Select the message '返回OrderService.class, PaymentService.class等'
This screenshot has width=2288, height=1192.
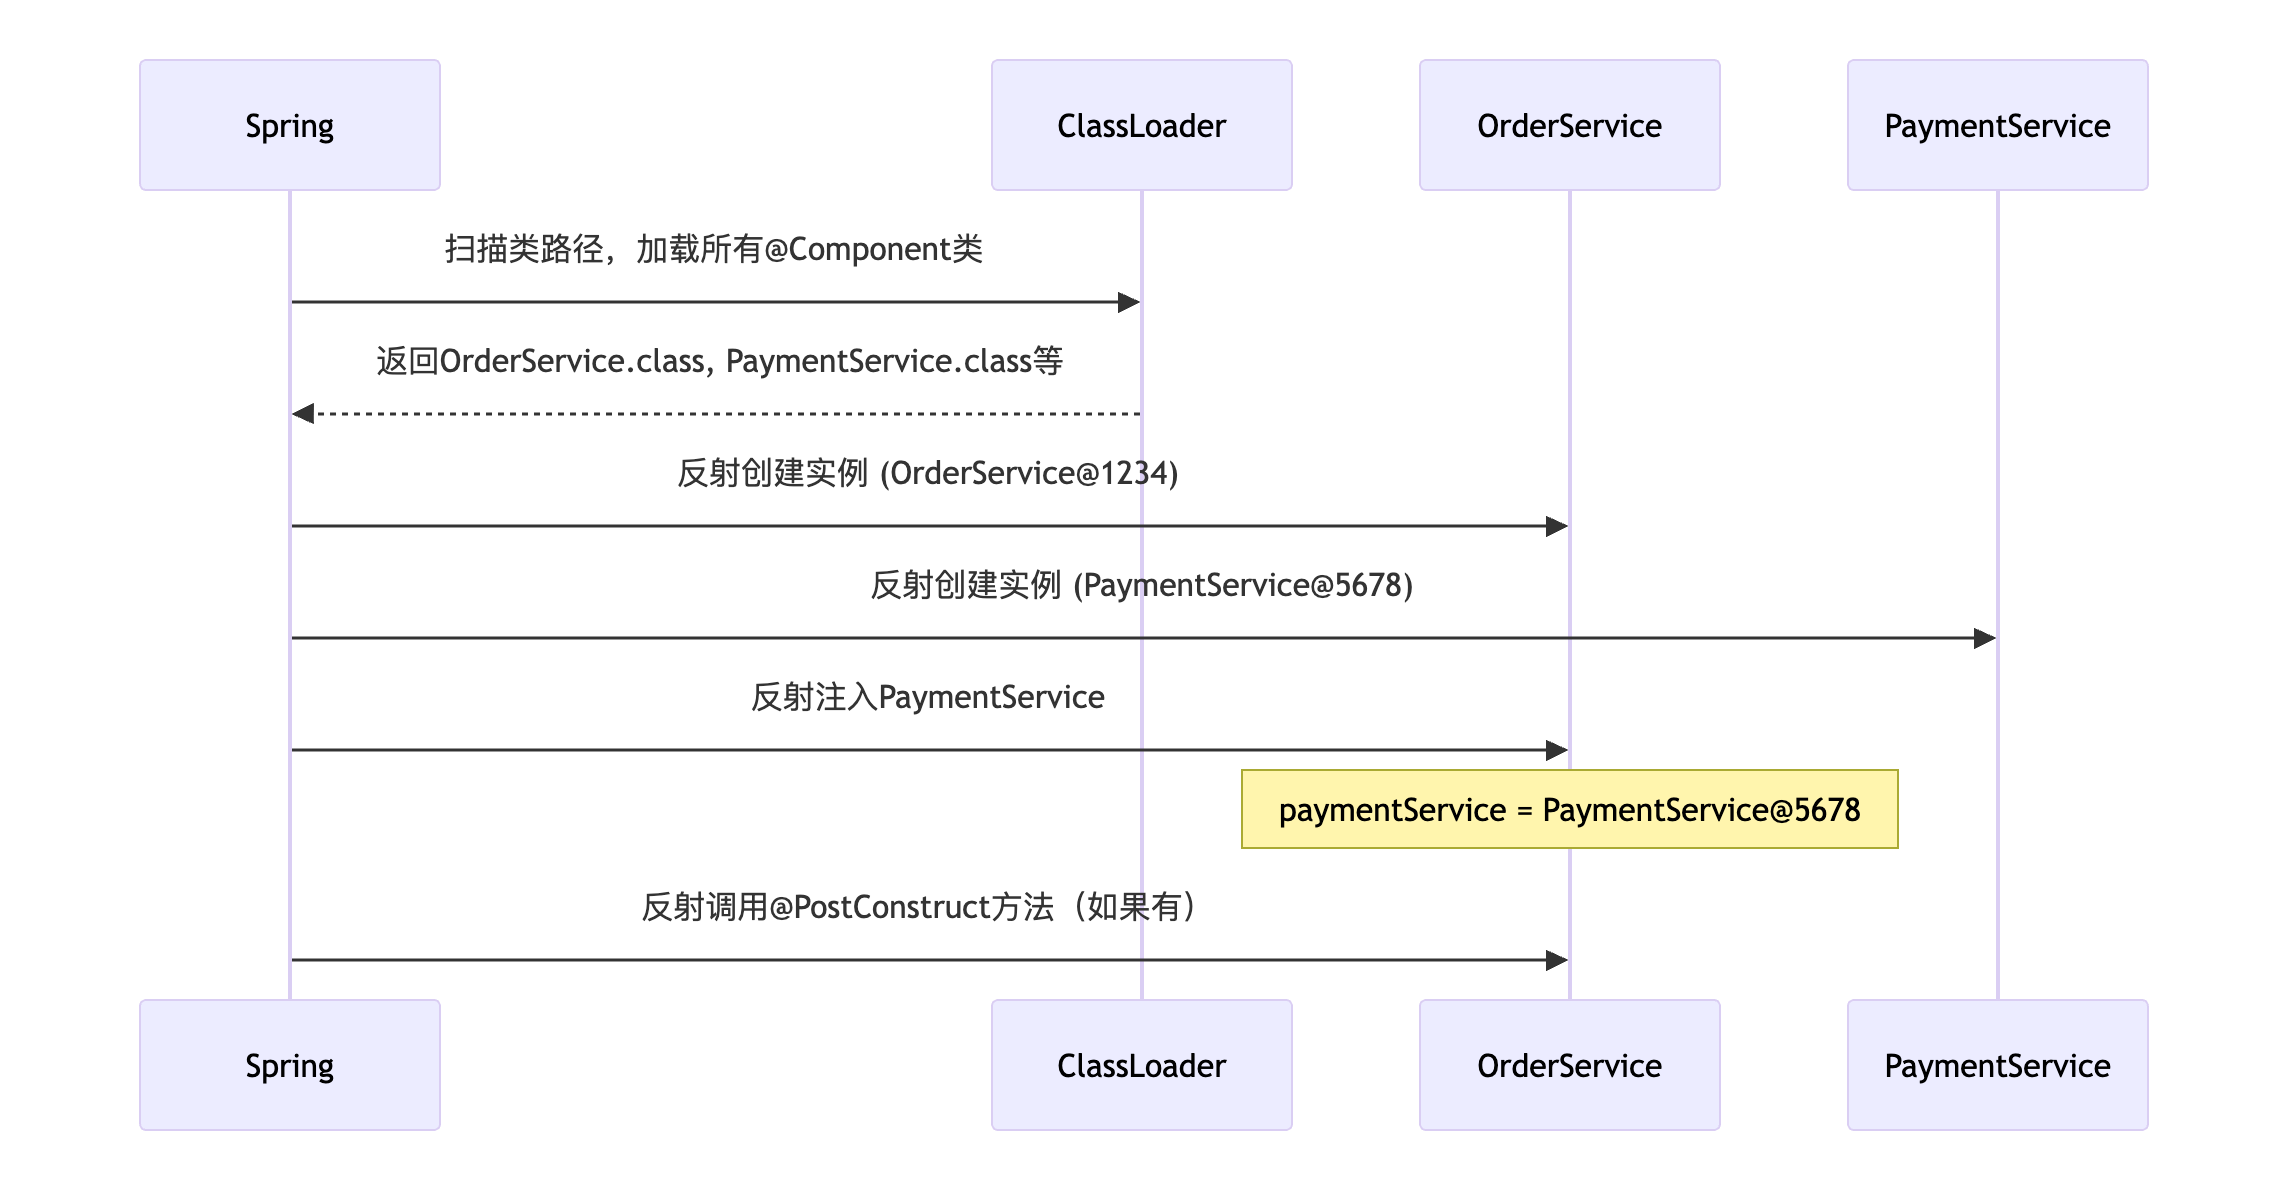click(720, 361)
